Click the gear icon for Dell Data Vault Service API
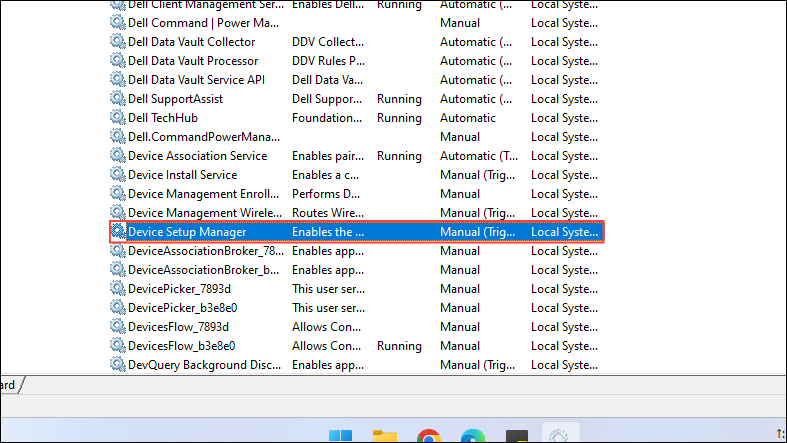The image size is (787, 443). tap(117, 80)
